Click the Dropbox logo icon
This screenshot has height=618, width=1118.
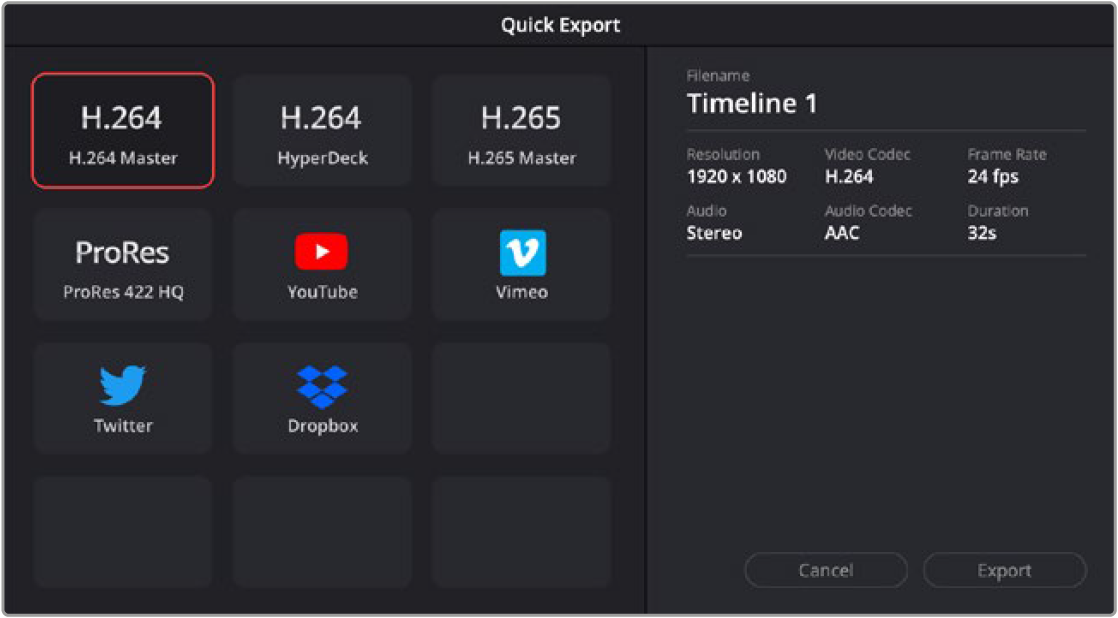coord(322,387)
